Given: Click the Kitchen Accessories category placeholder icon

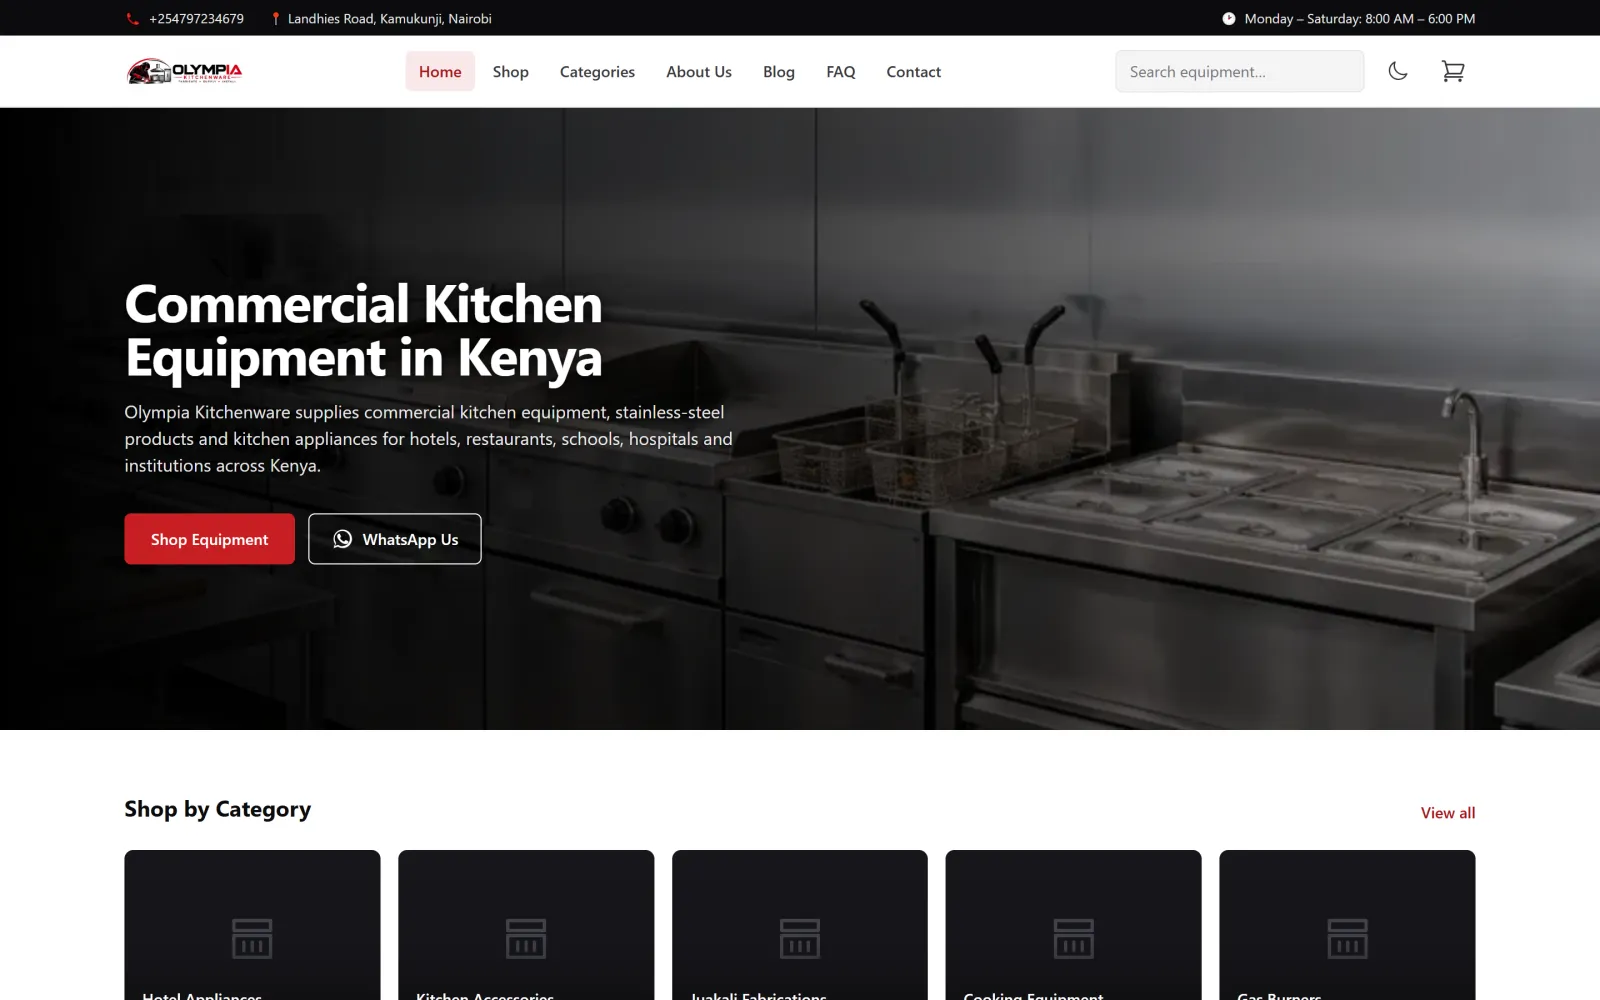Looking at the screenshot, I should coord(526,938).
